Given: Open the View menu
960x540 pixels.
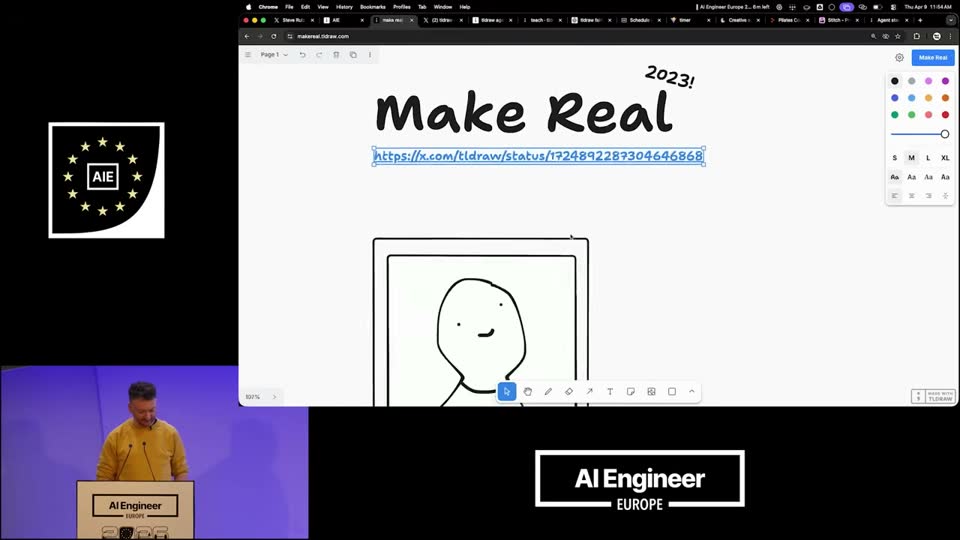Looking at the screenshot, I should [x=323, y=7].
